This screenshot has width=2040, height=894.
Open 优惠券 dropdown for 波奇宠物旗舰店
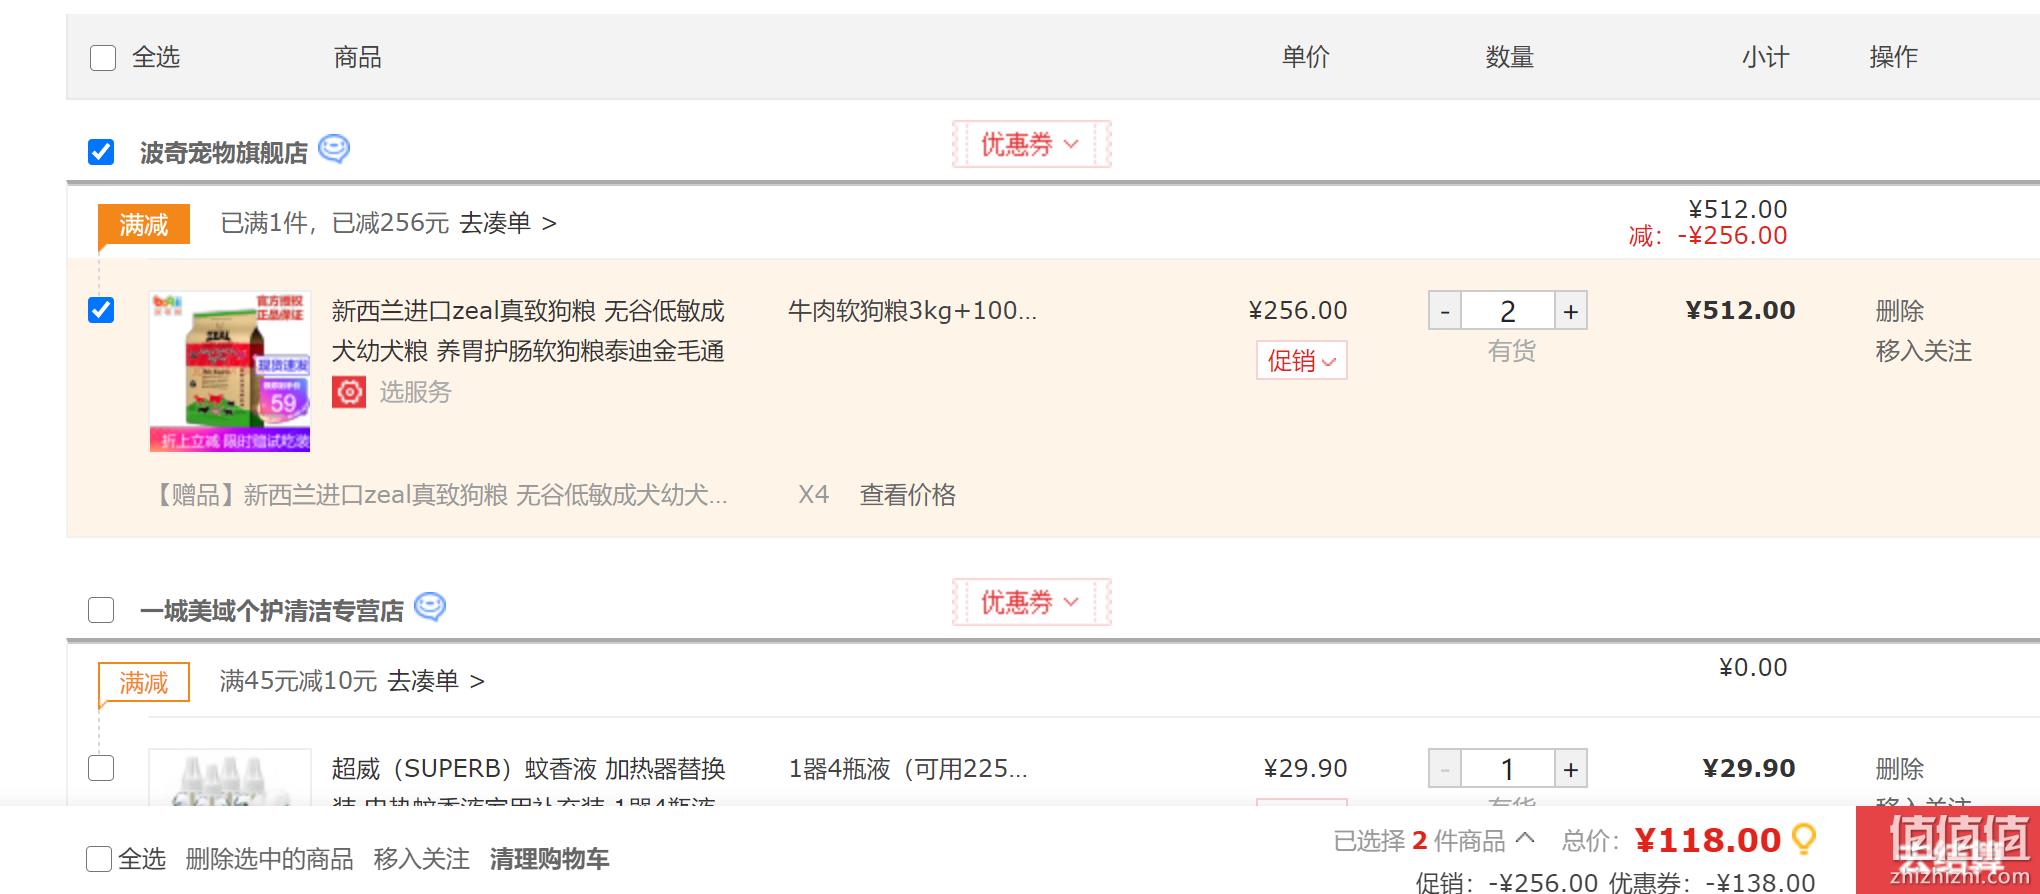click(1031, 145)
